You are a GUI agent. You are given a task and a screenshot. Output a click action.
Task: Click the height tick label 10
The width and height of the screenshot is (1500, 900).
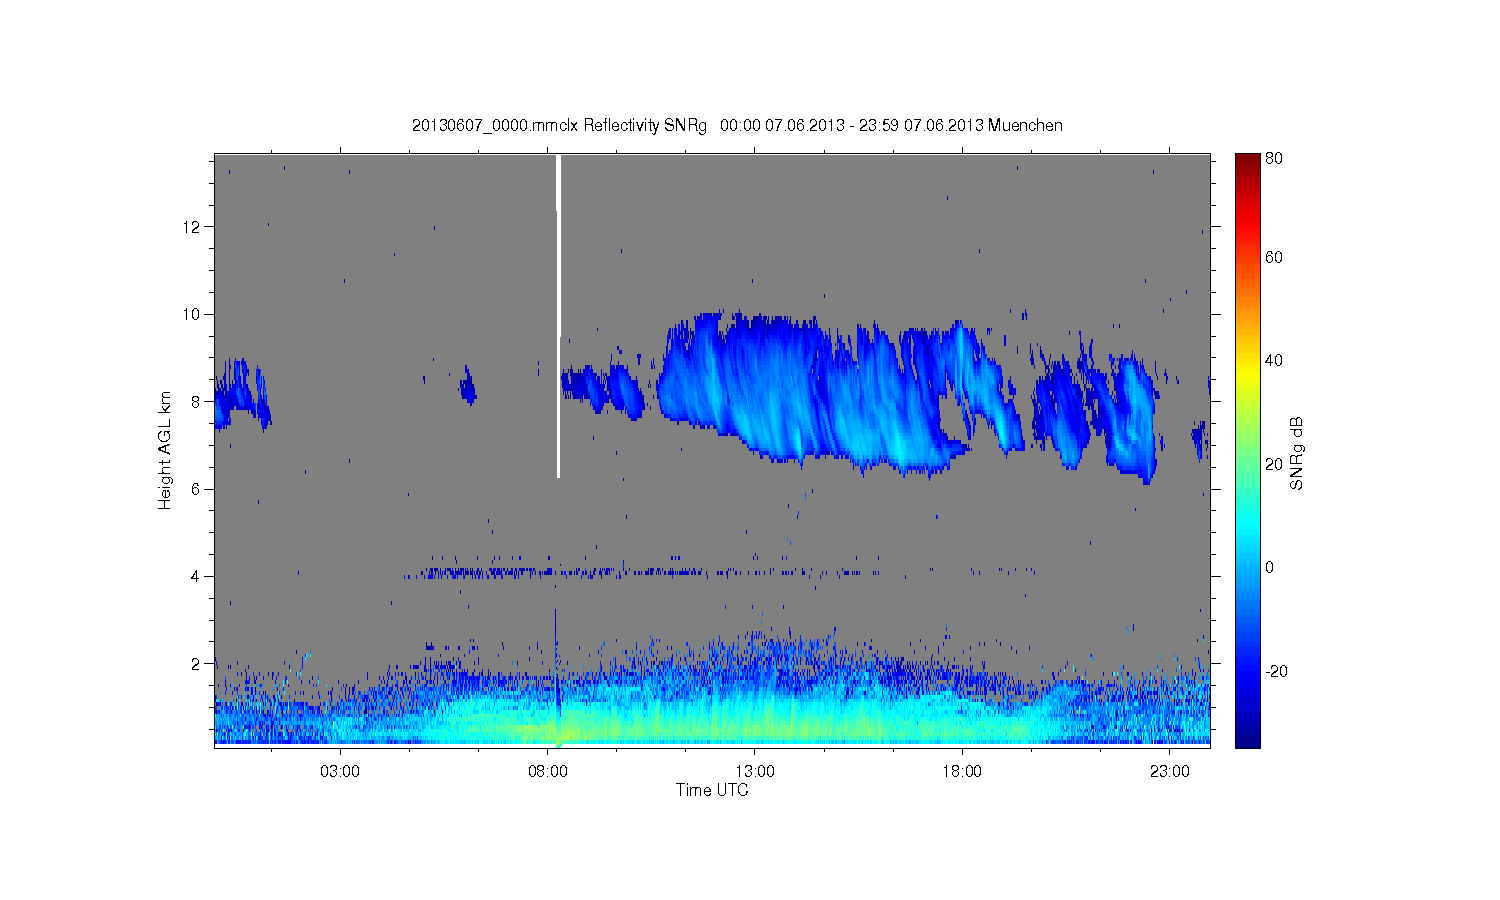[x=192, y=314]
